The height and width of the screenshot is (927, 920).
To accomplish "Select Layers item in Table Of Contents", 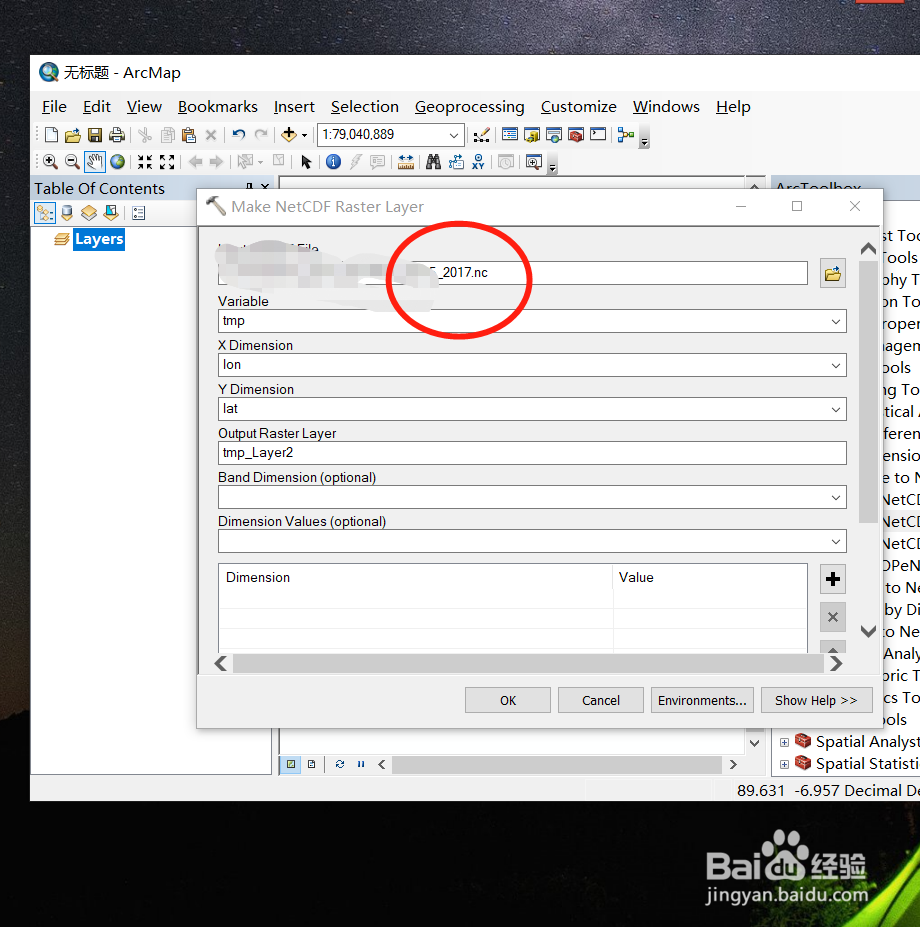I will click(x=99, y=239).
